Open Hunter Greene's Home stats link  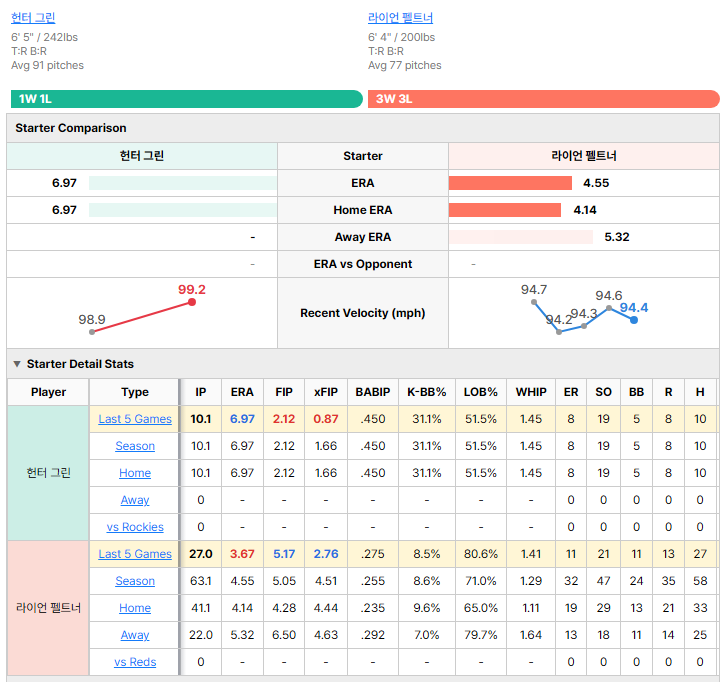135,473
